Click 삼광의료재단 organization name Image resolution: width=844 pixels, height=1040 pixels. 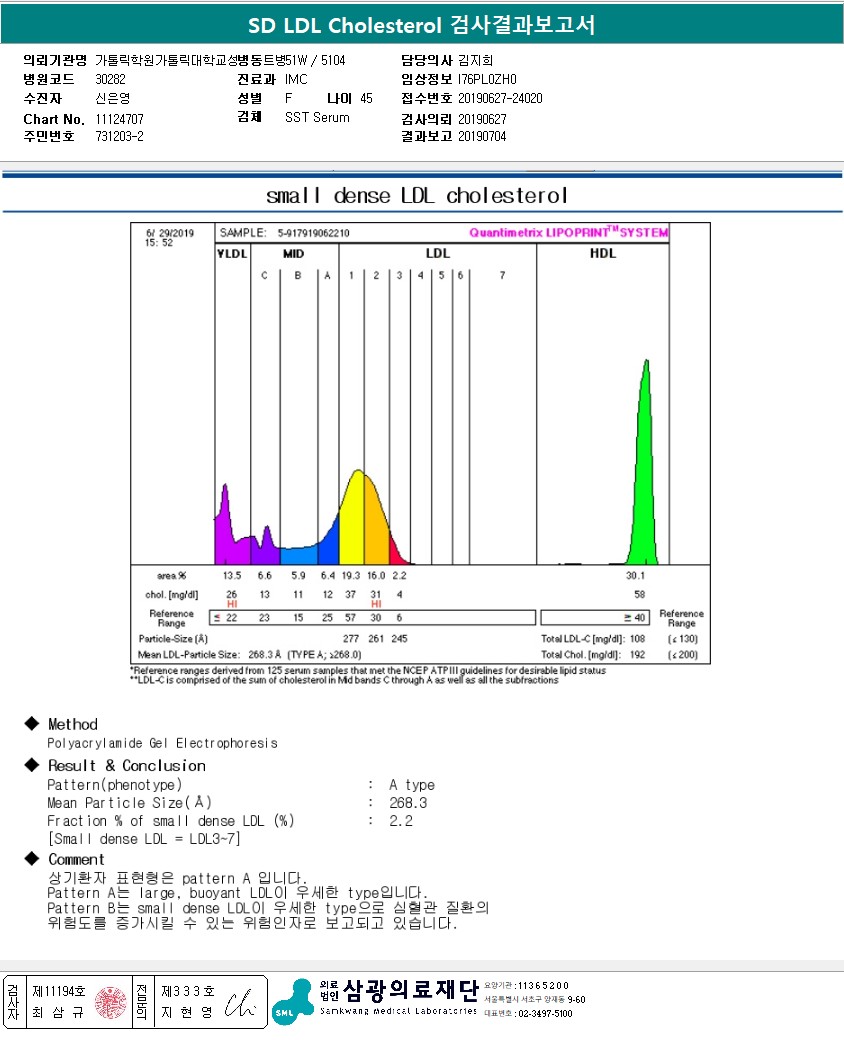[411, 991]
